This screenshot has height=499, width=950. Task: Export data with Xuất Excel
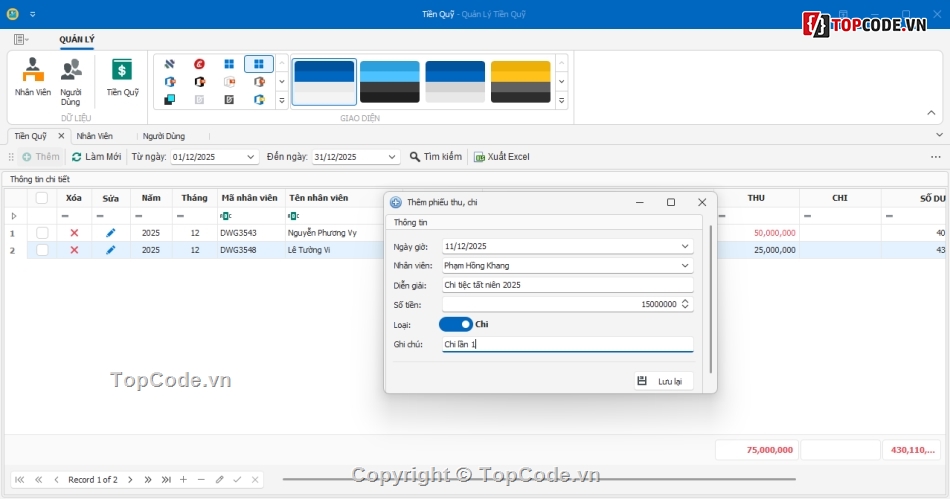pos(502,157)
